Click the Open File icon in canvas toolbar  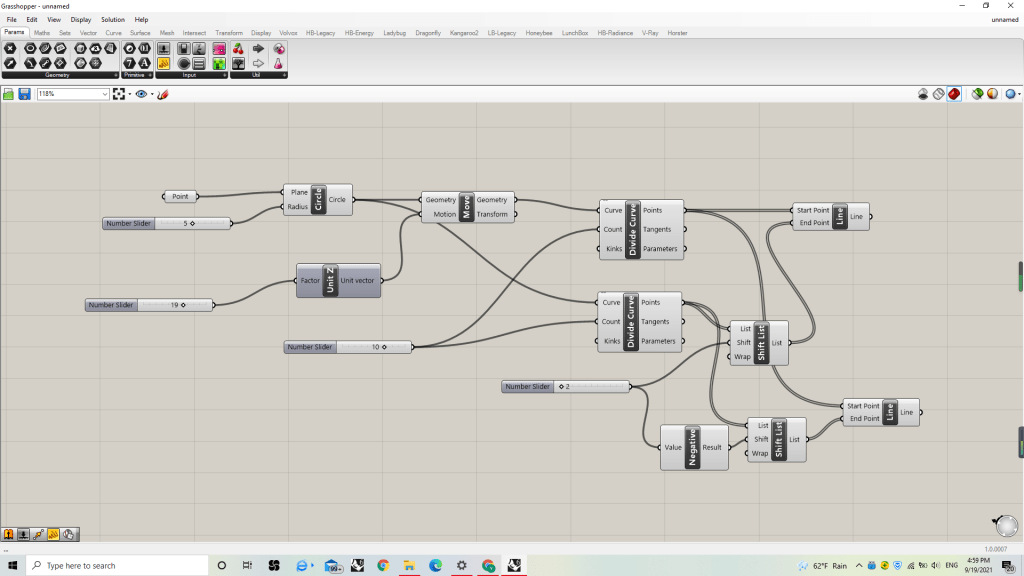tap(9, 94)
